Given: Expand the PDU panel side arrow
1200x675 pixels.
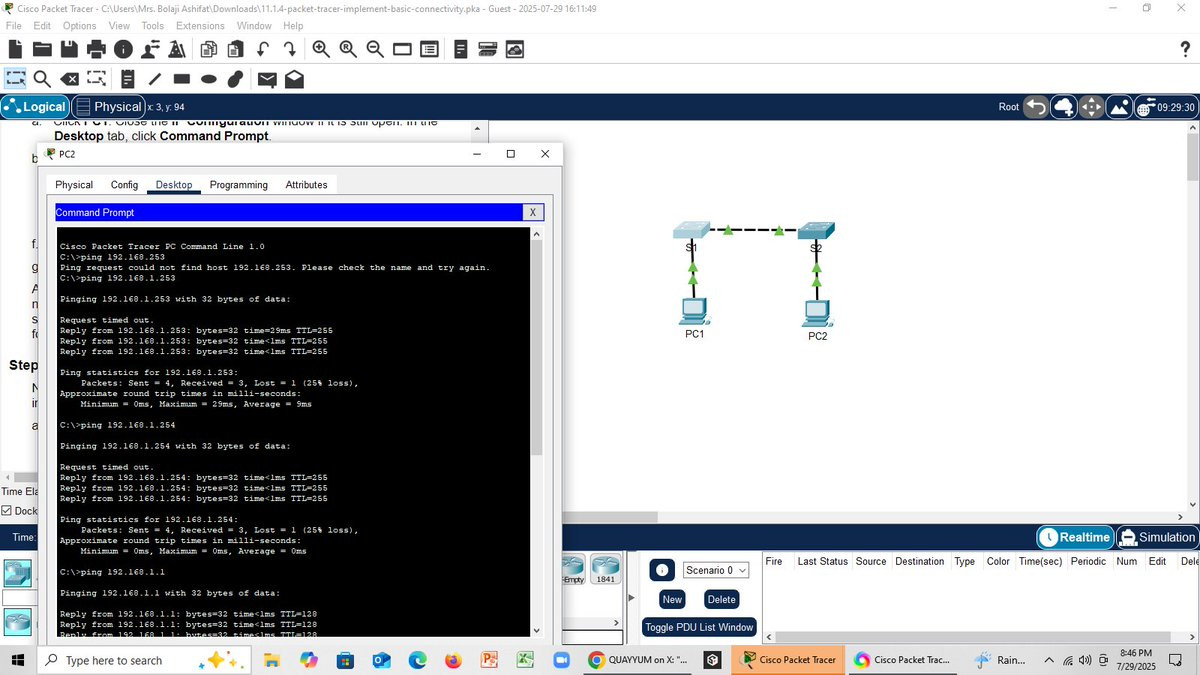Looking at the screenshot, I should point(630,598).
